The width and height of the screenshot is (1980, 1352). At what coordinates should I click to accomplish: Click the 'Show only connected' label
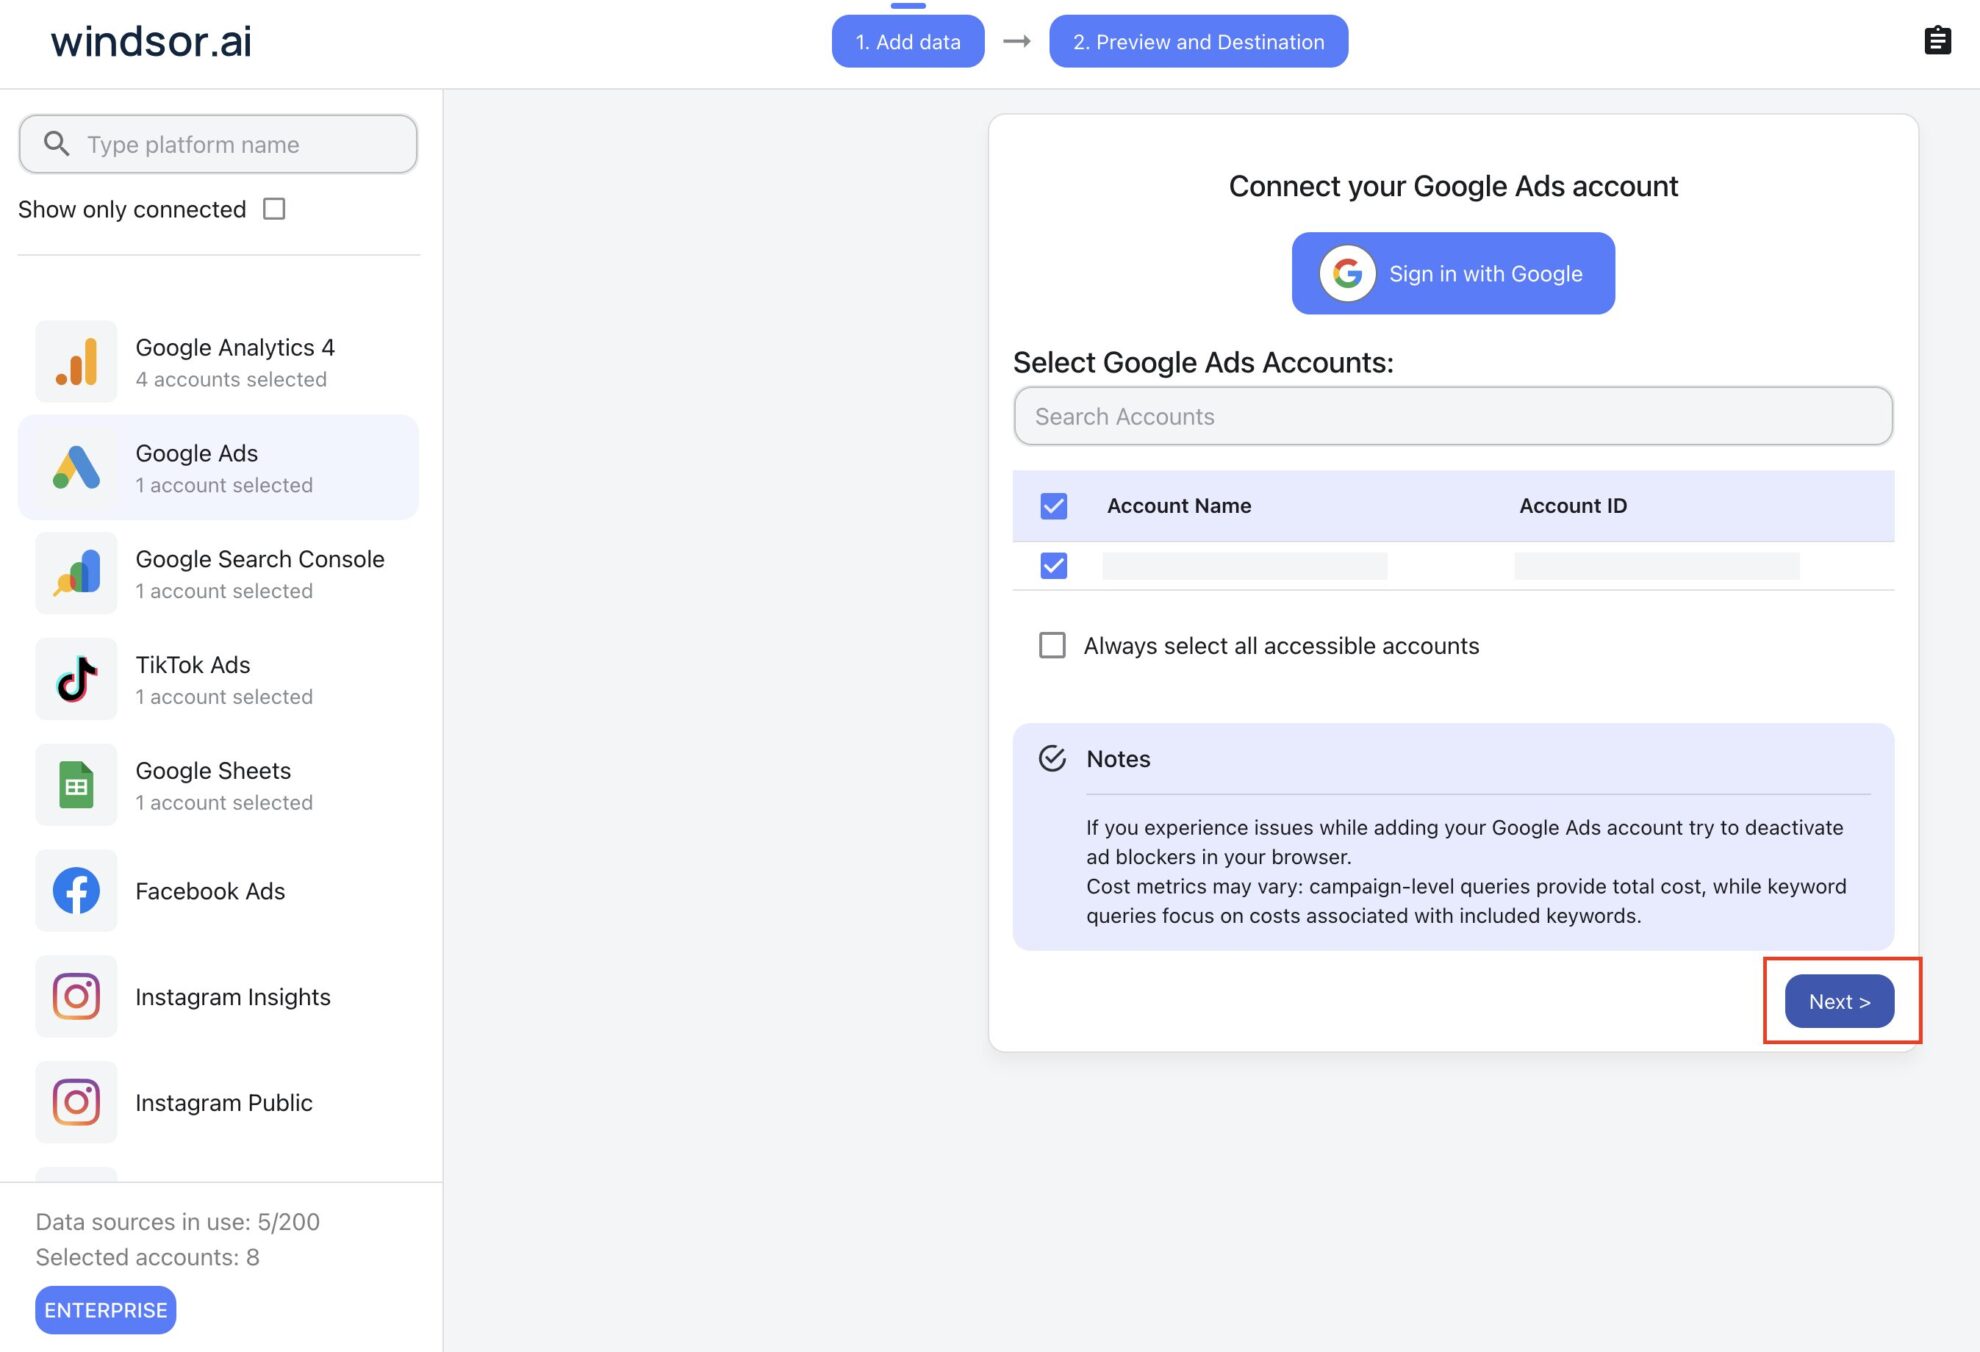[x=132, y=209]
